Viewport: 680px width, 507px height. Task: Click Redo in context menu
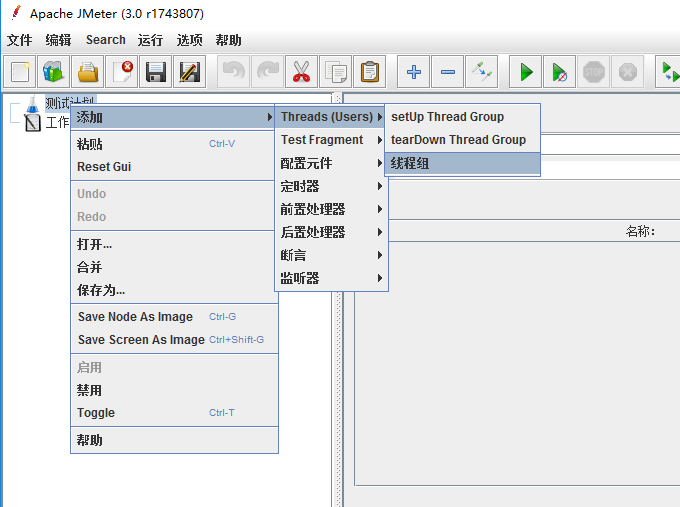coord(173,216)
